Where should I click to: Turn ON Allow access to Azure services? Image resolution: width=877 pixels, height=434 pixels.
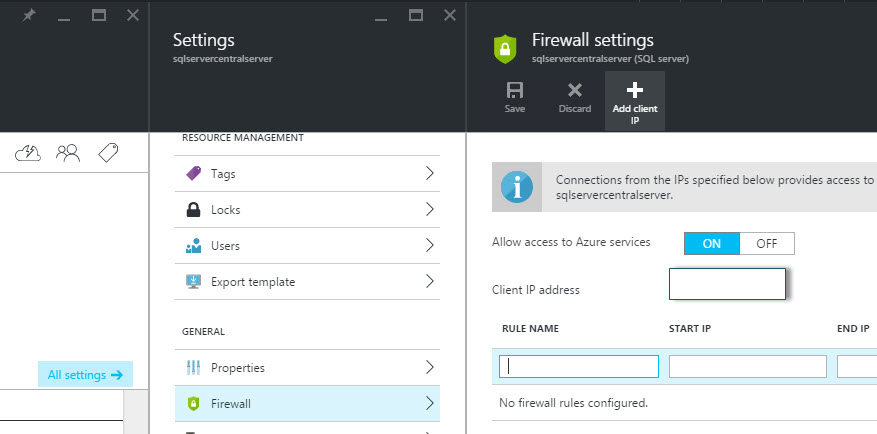pos(712,243)
